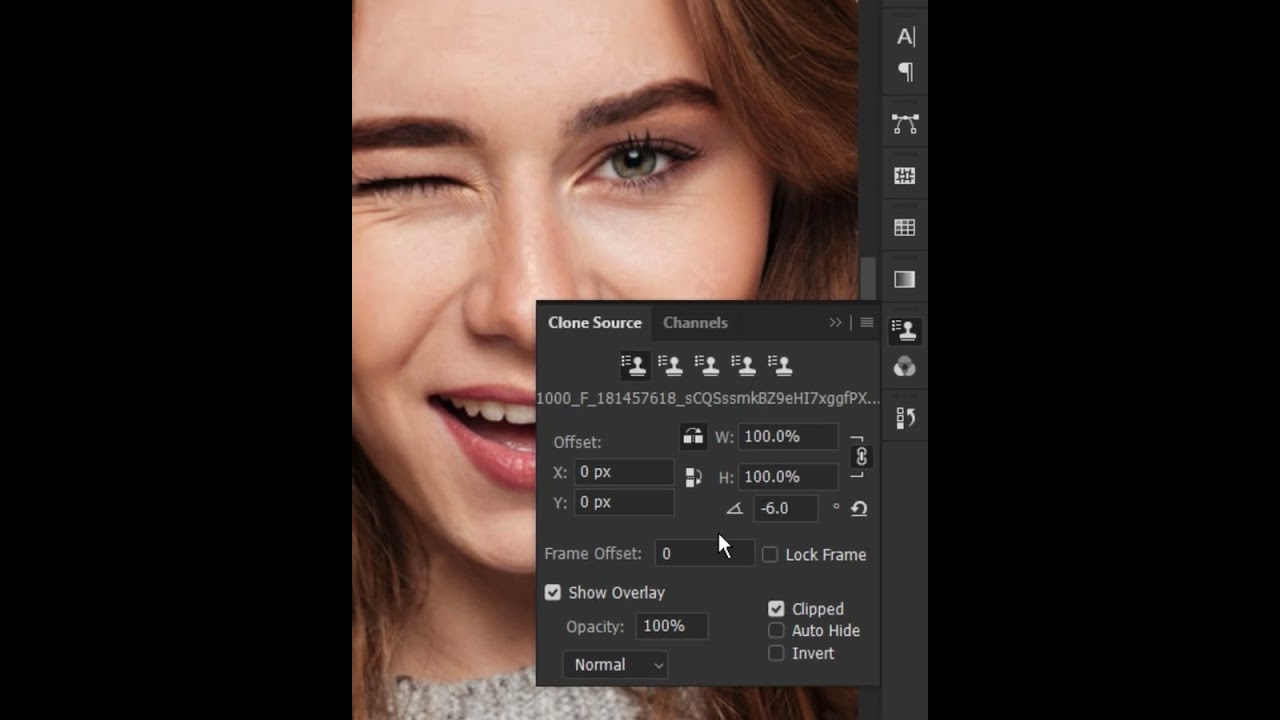Image resolution: width=1280 pixels, height=720 pixels.
Task: Click the Offset: label
Action: point(577,442)
